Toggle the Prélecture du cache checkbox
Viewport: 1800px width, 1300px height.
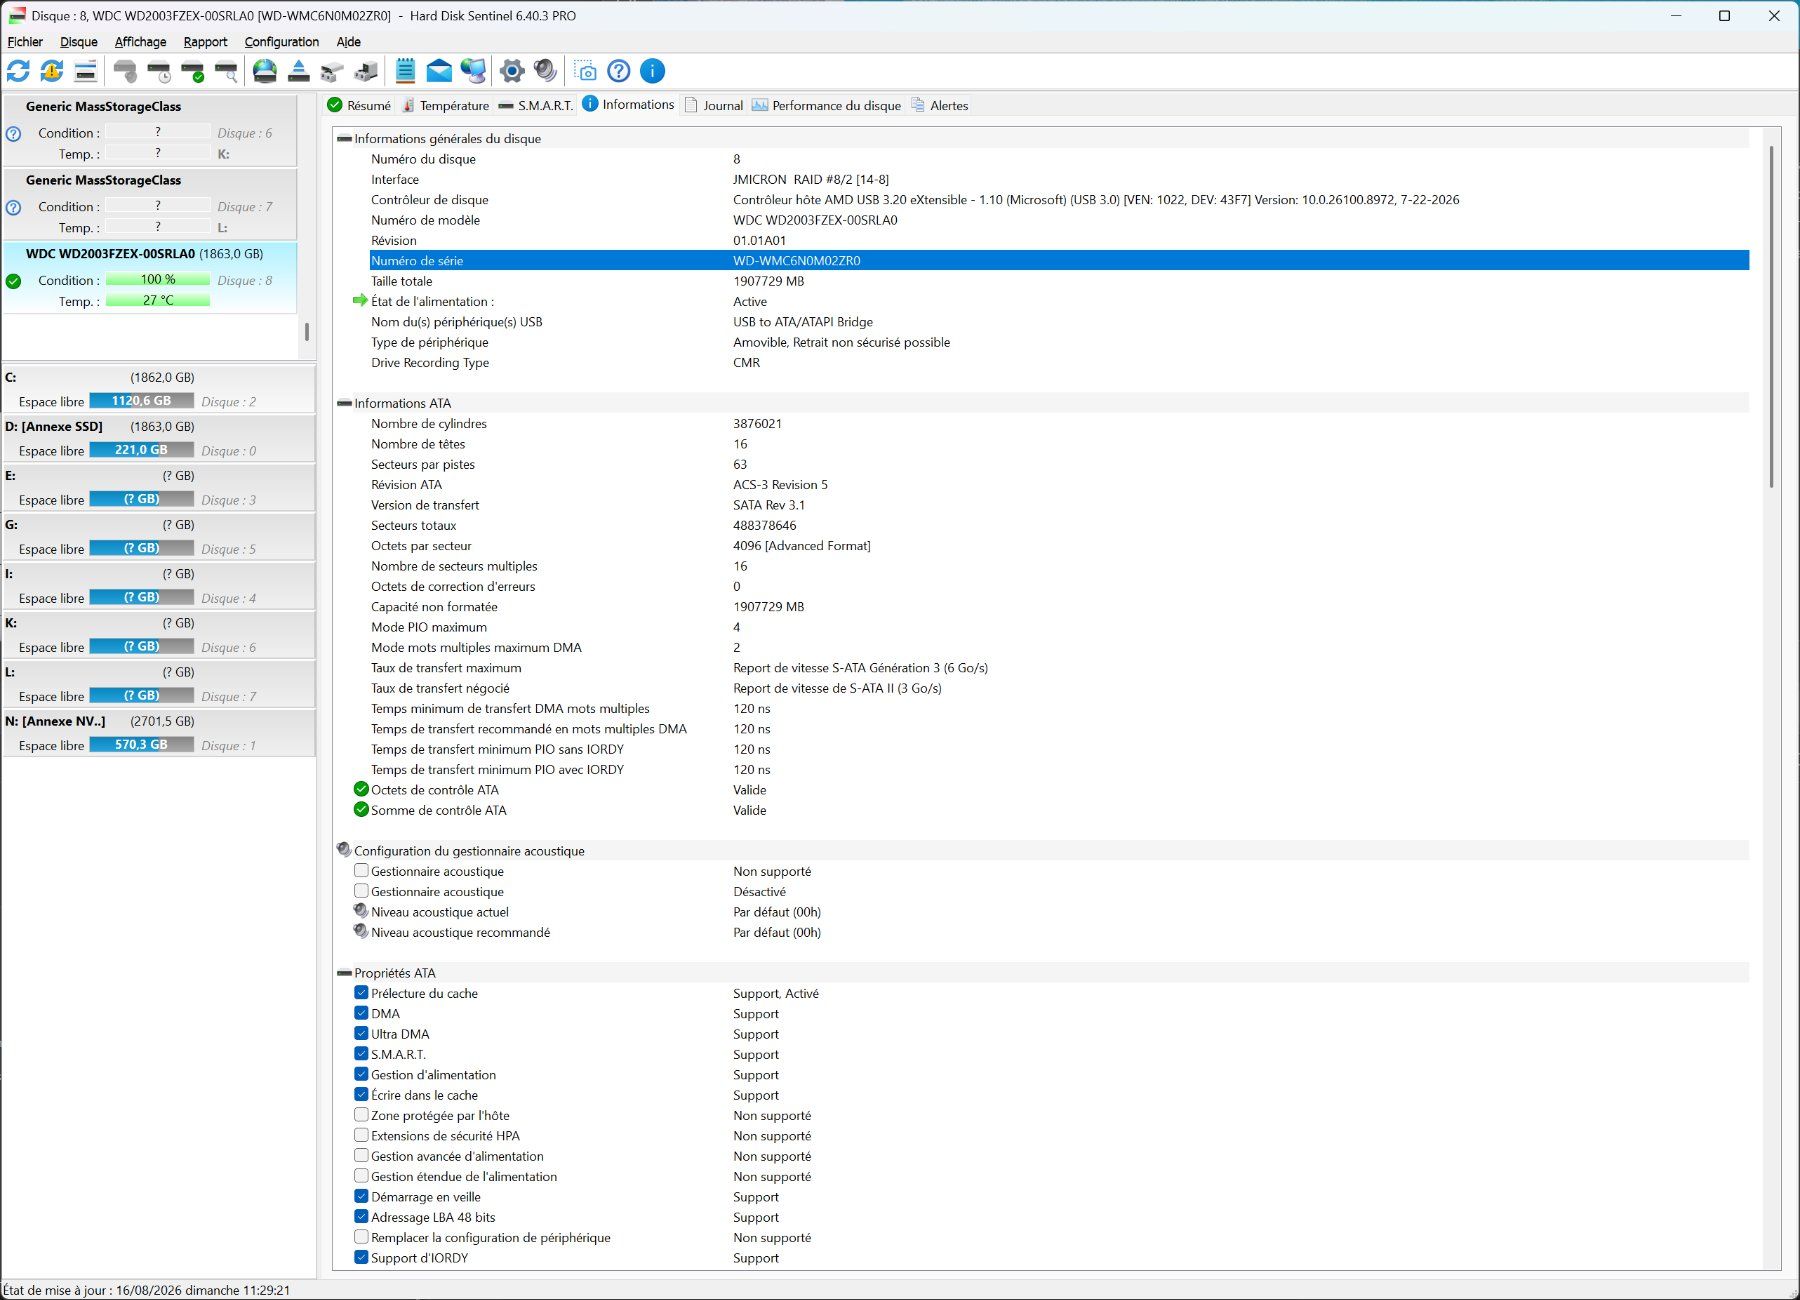coord(361,993)
